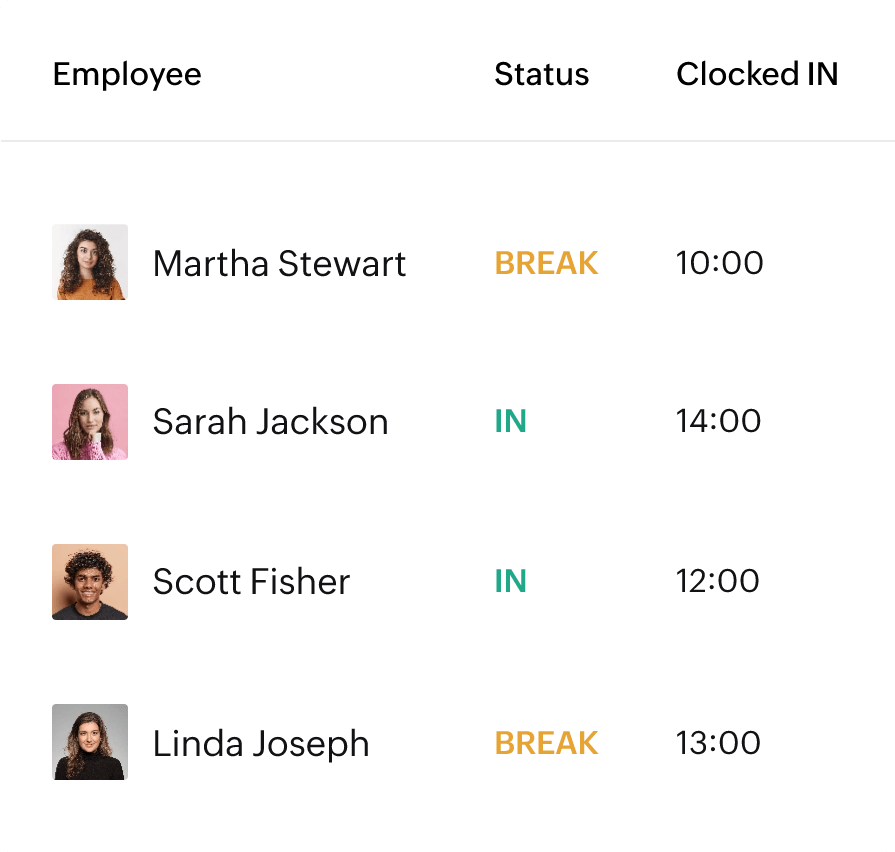Image resolution: width=895 pixels, height=852 pixels.
Task: Click the IN status for Scott Fisher
Action: click(512, 581)
